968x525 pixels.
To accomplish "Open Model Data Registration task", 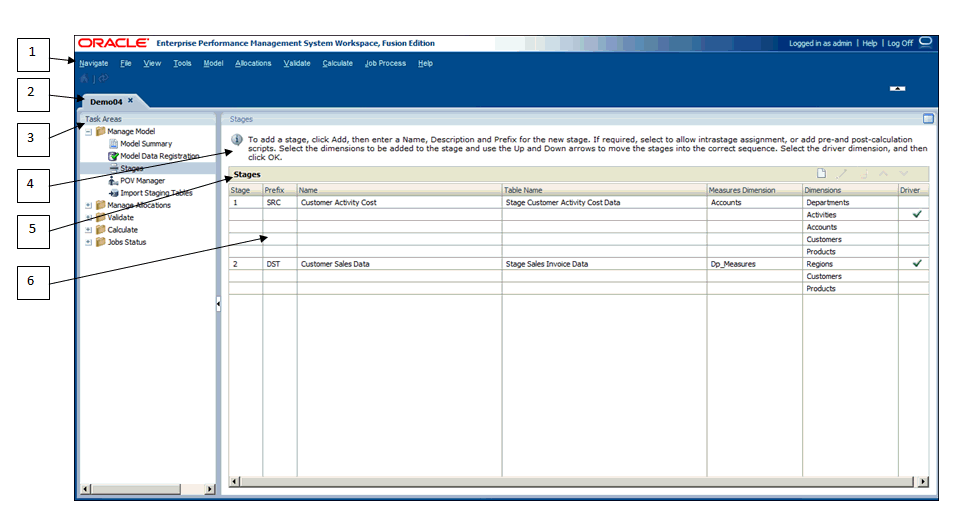I will click(160, 156).
